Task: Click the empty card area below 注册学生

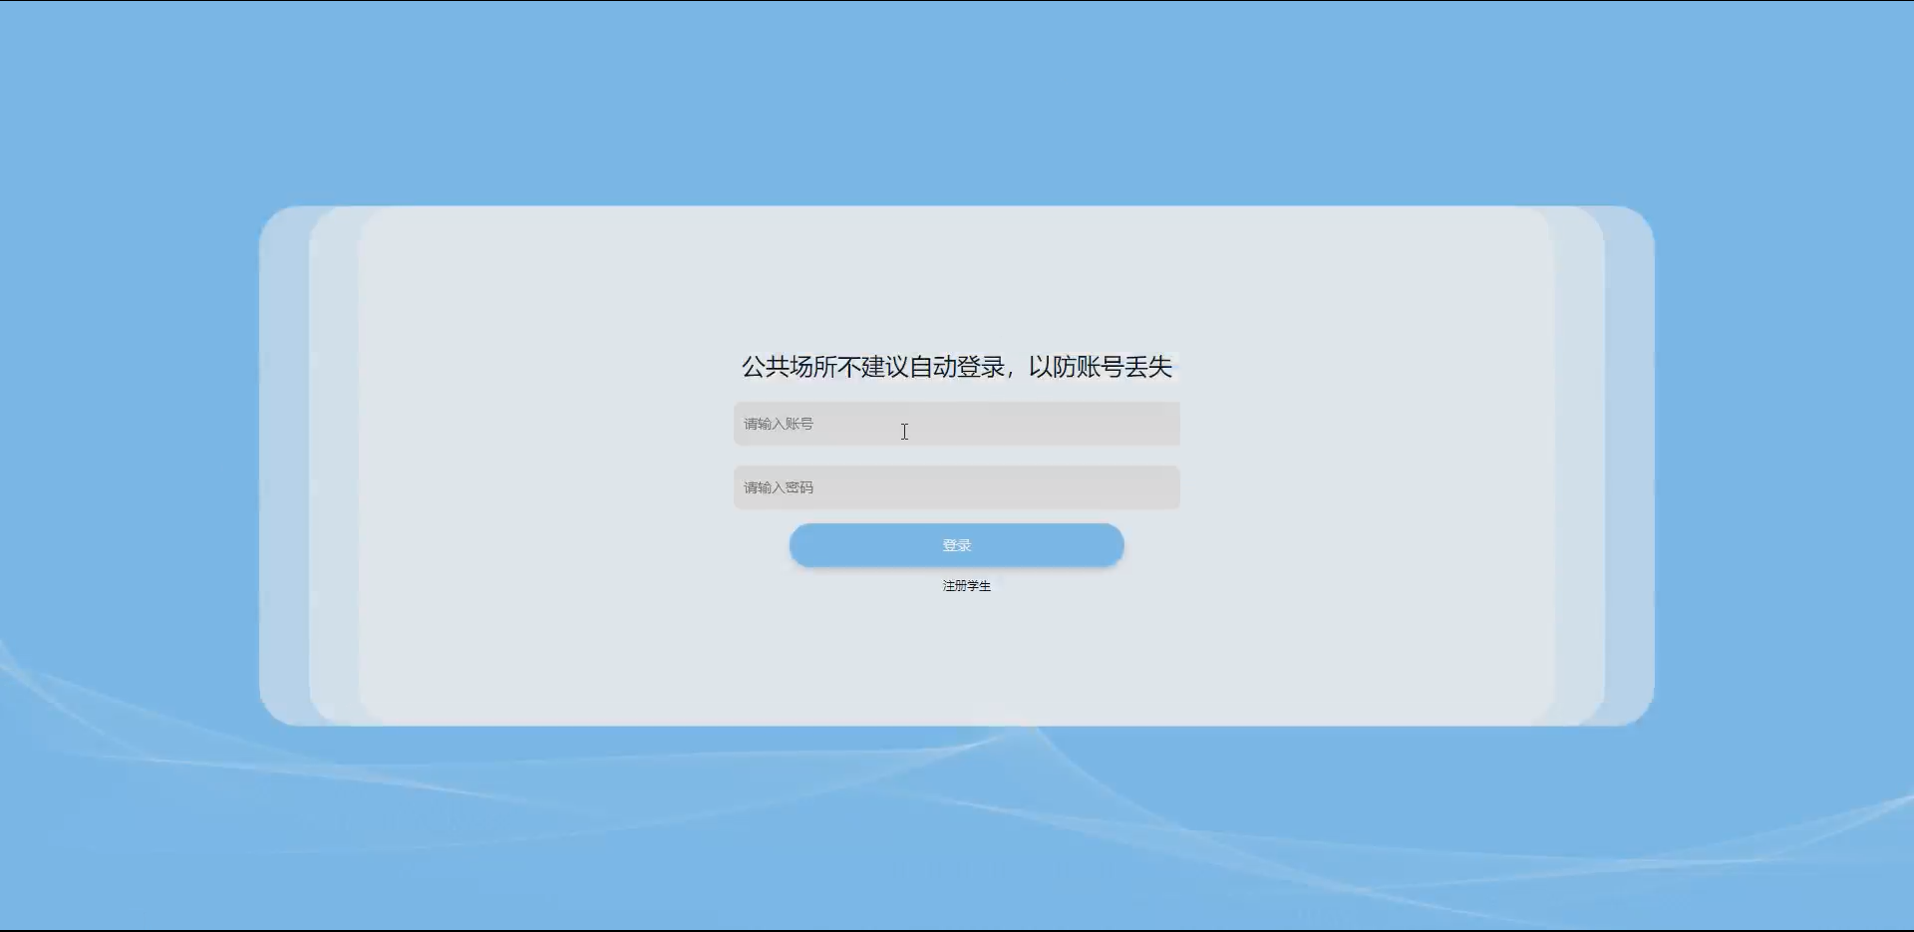Action: [956, 660]
